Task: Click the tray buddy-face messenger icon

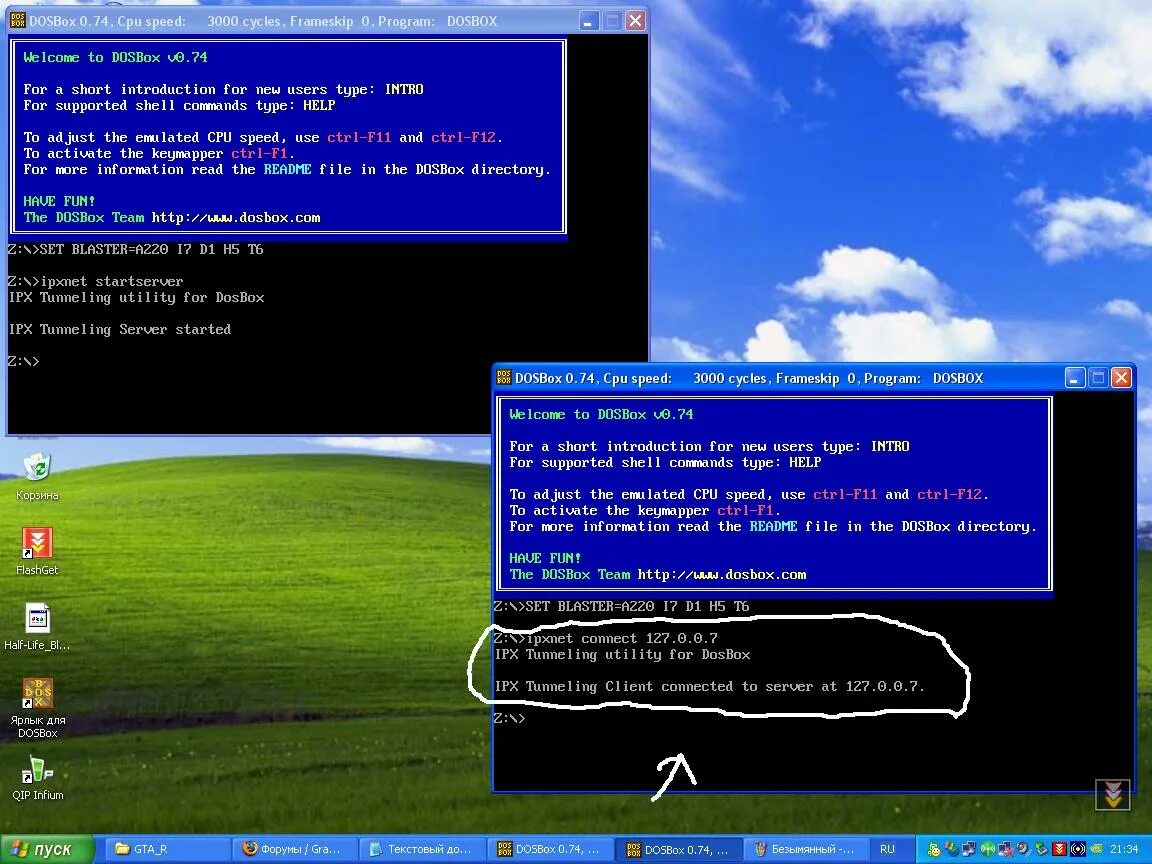Action: [934, 849]
